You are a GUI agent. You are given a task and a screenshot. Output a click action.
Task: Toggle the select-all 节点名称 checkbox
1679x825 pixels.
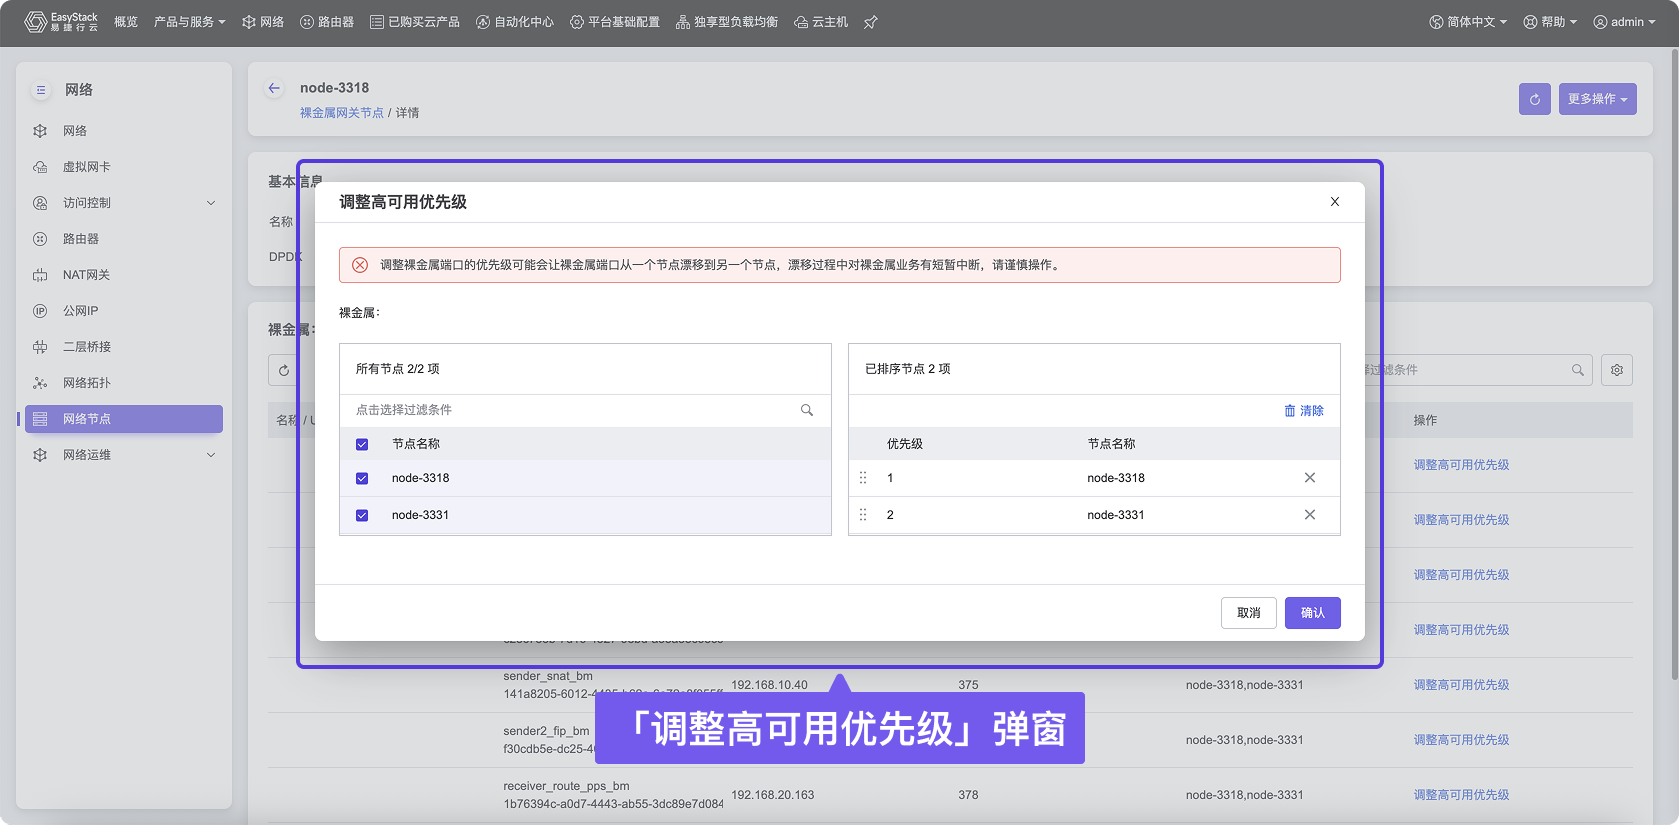(362, 444)
